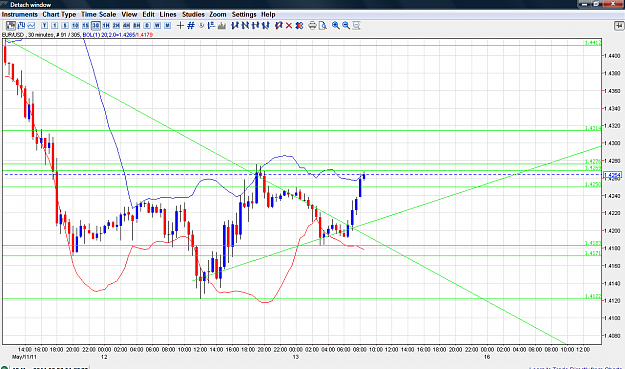Screen dimensions: 625x369
Task: Click the green 1.4250 level label
Action: 593,184
